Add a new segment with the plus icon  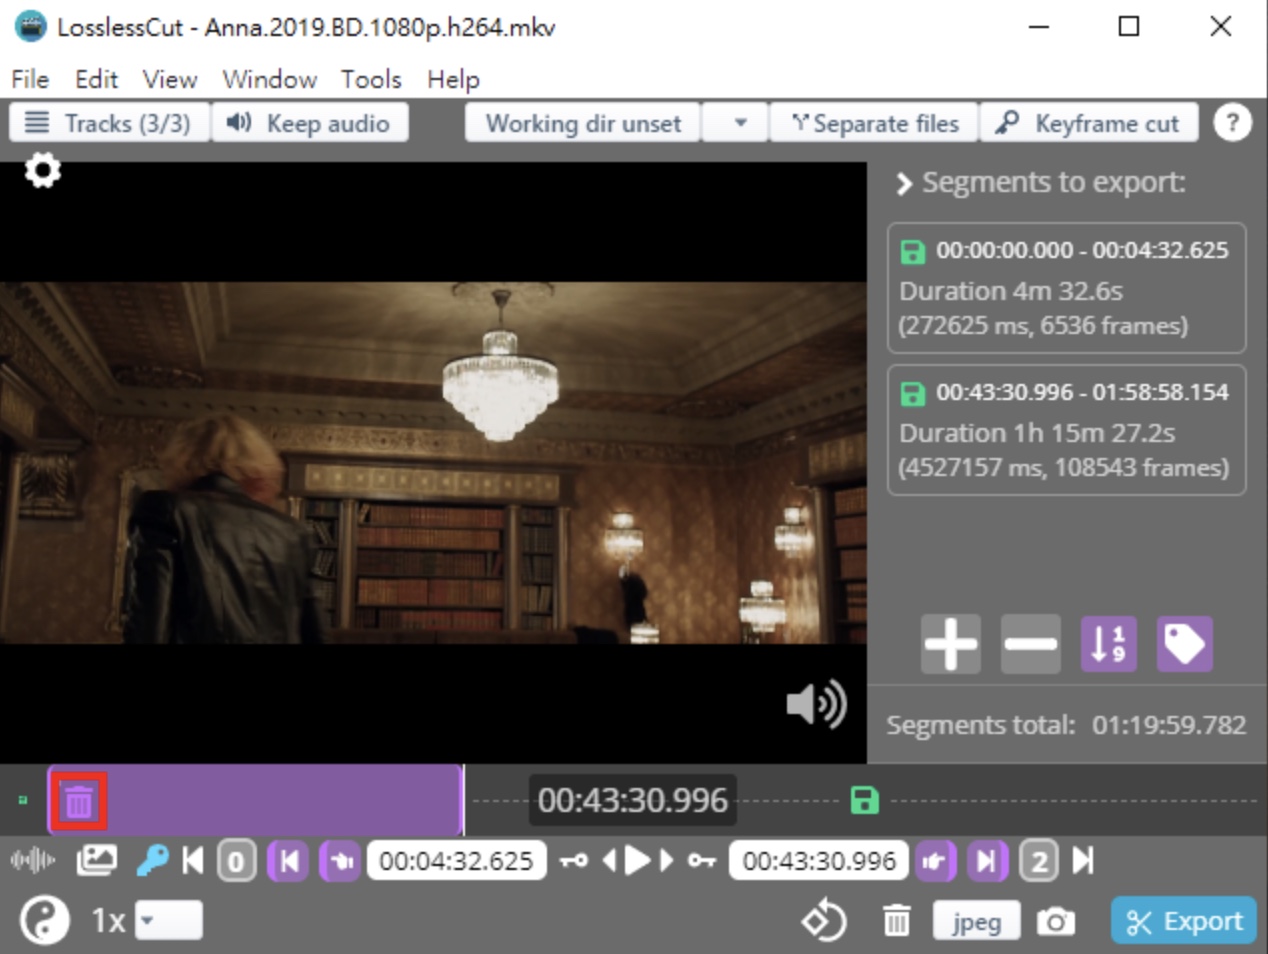click(x=950, y=644)
